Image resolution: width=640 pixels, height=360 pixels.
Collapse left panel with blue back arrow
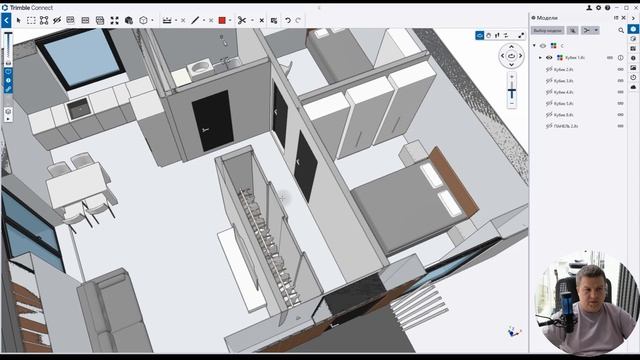pos(6,20)
